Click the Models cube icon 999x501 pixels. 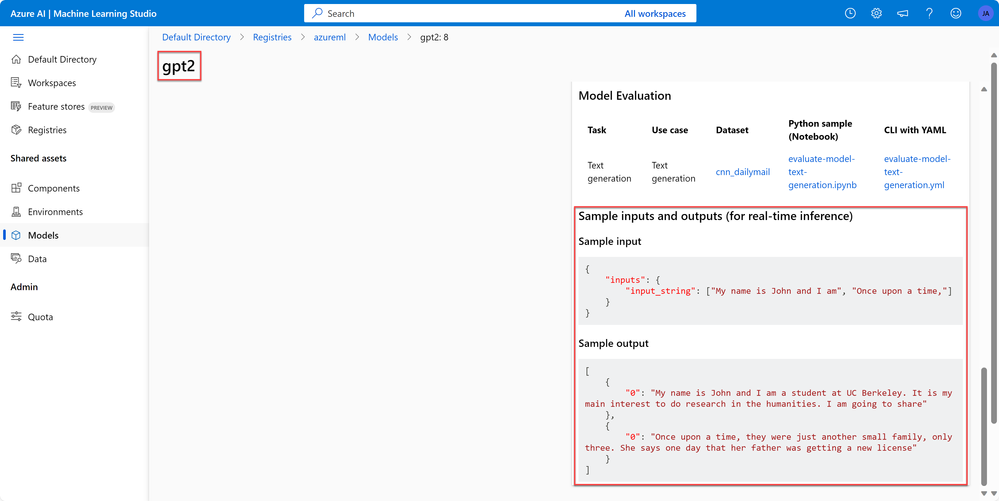pyautogui.click(x=17, y=235)
